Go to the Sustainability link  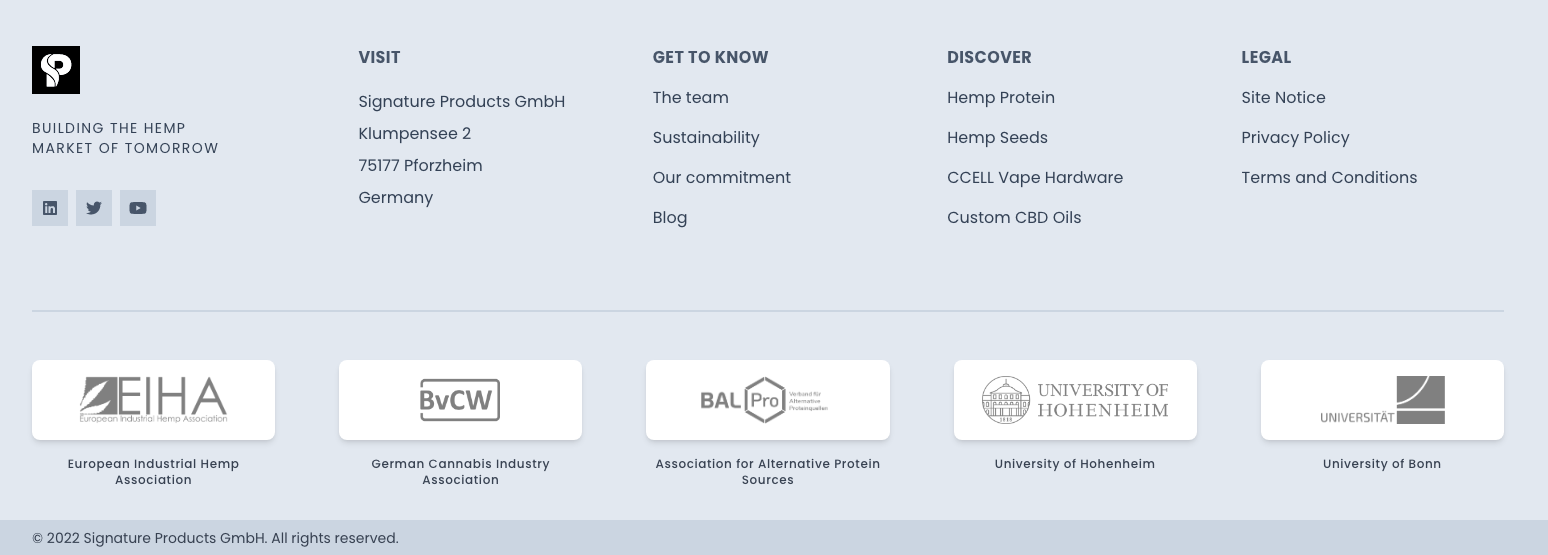[x=706, y=137]
